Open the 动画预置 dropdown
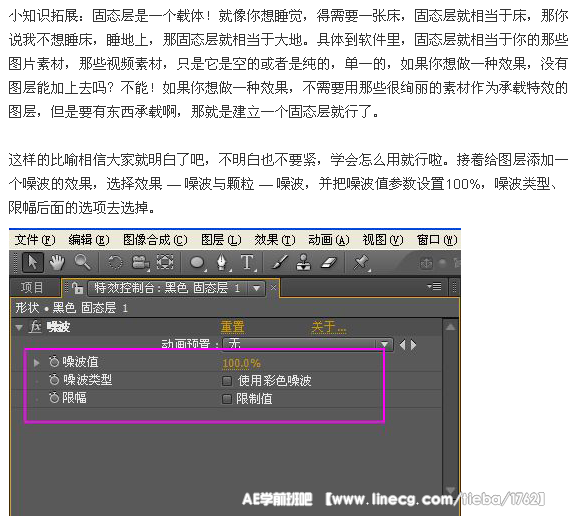Image resolution: width=578 pixels, height=516 pixels. tap(307, 344)
